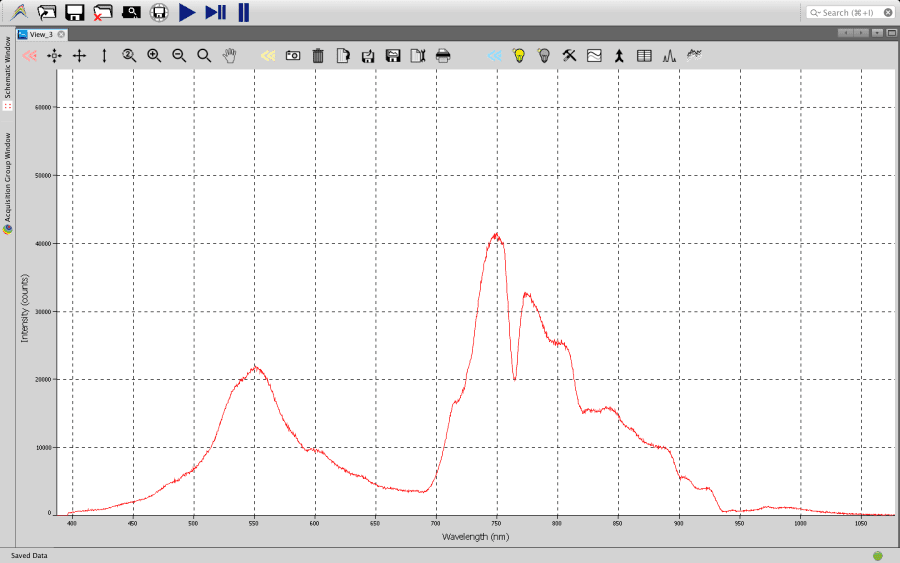Image resolution: width=900 pixels, height=563 pixels.
Task: Click the table view icon
Action: pyautogui.click(x=644, y=56)
